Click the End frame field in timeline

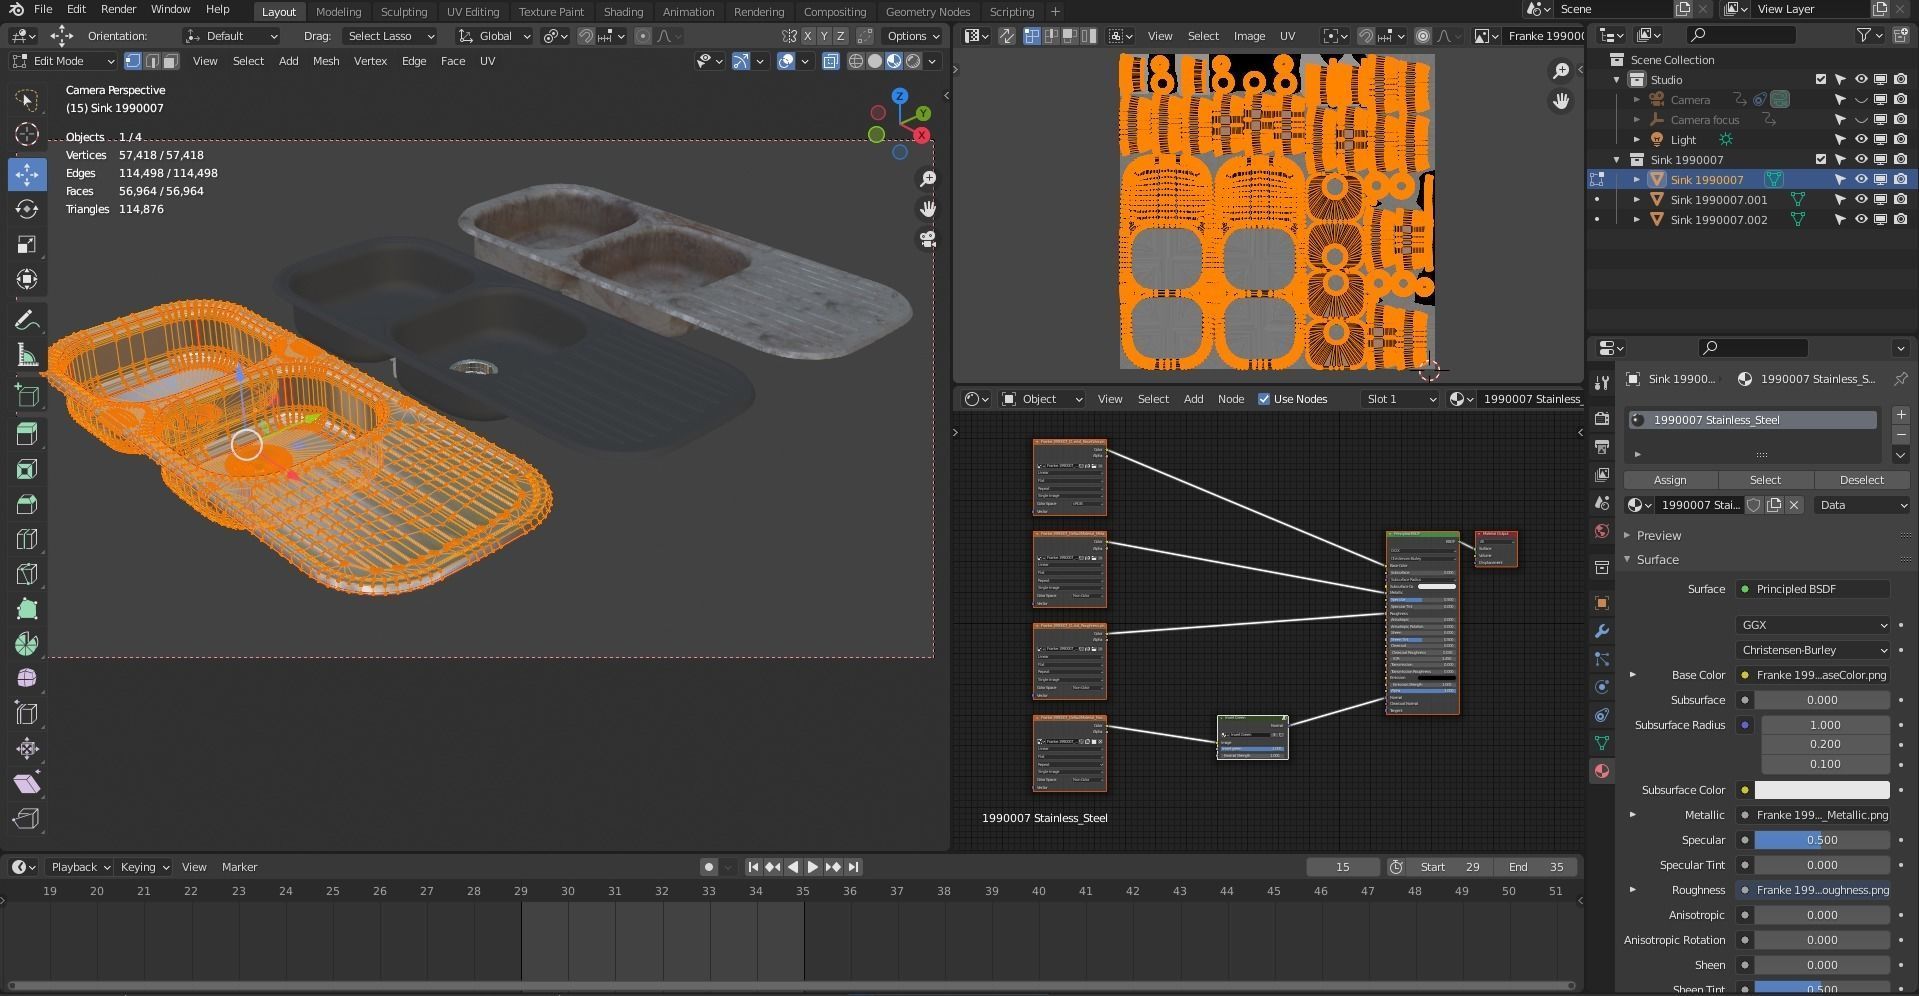[1536, 867]
